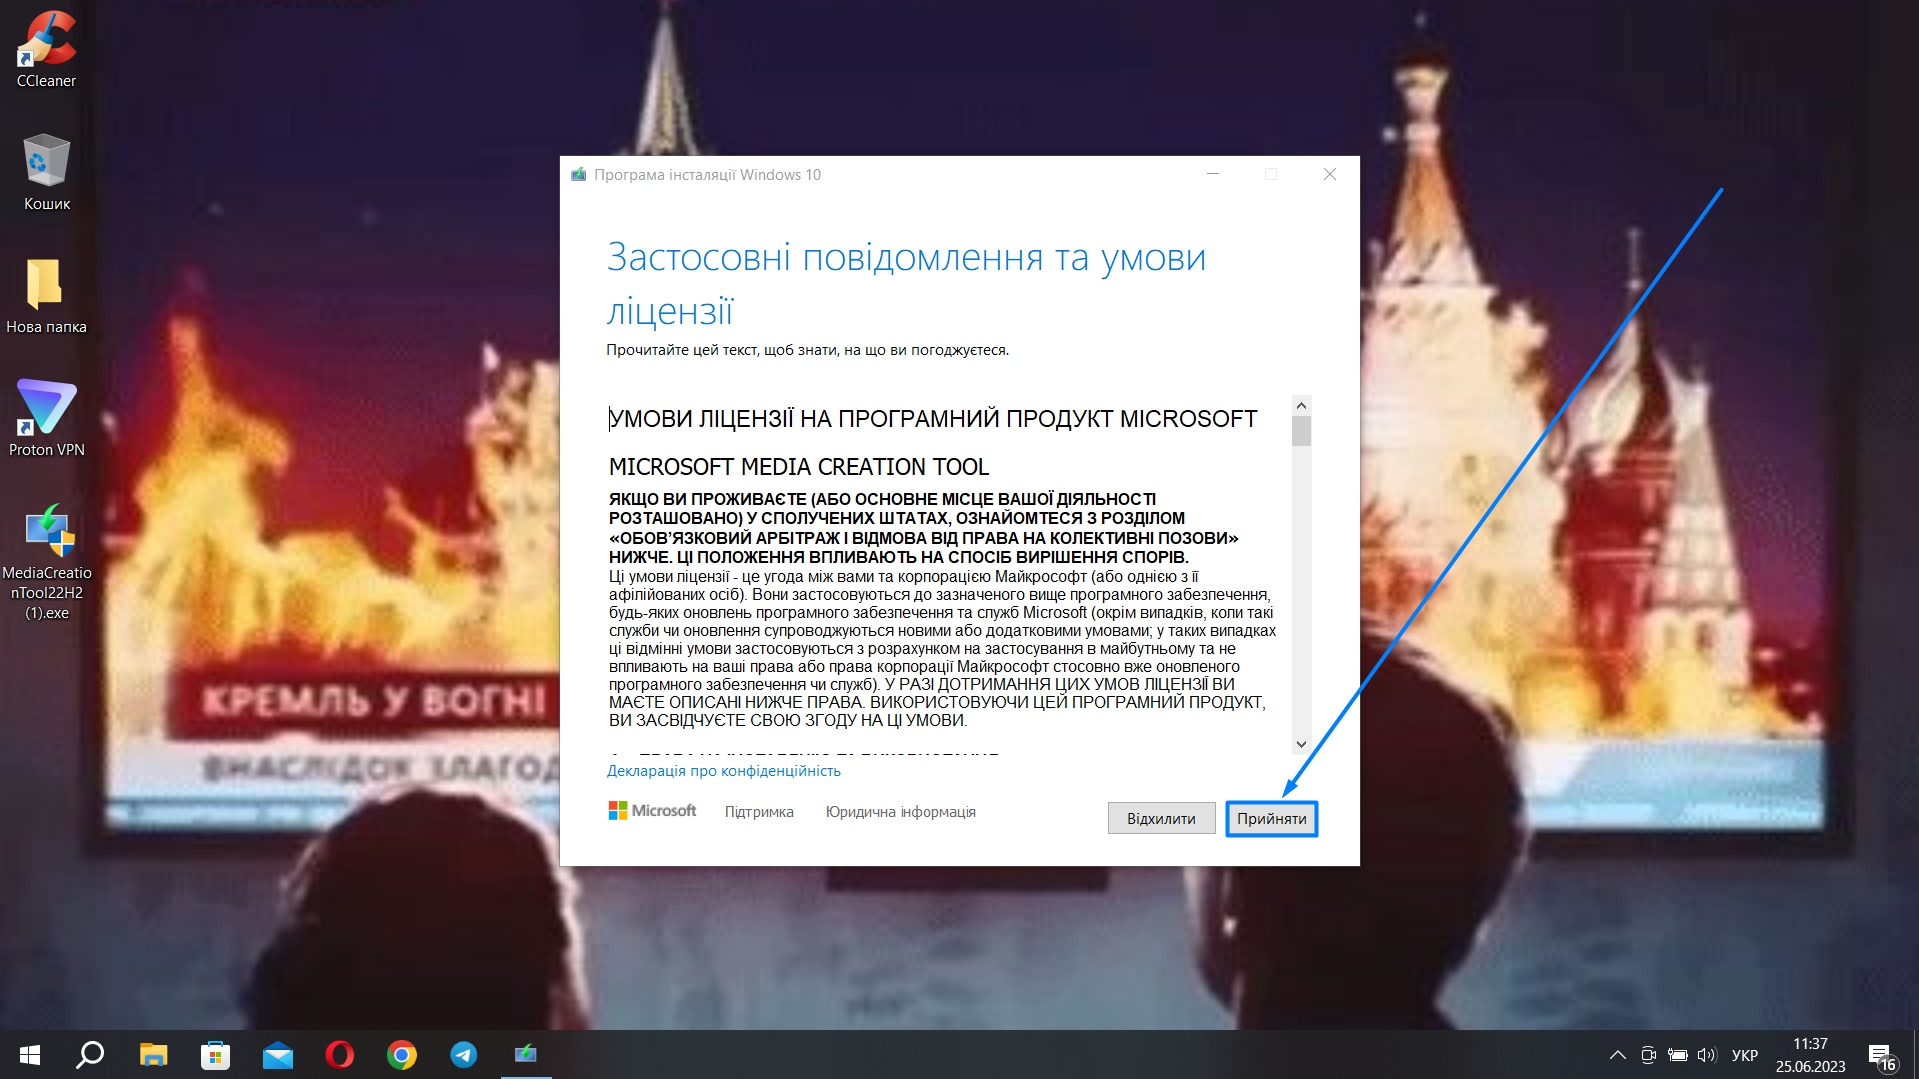This screenshot has height=1079, width=1919.
Task: Open the Юридична інформація link
Action: pyautogui.click(x=900, y=812)
